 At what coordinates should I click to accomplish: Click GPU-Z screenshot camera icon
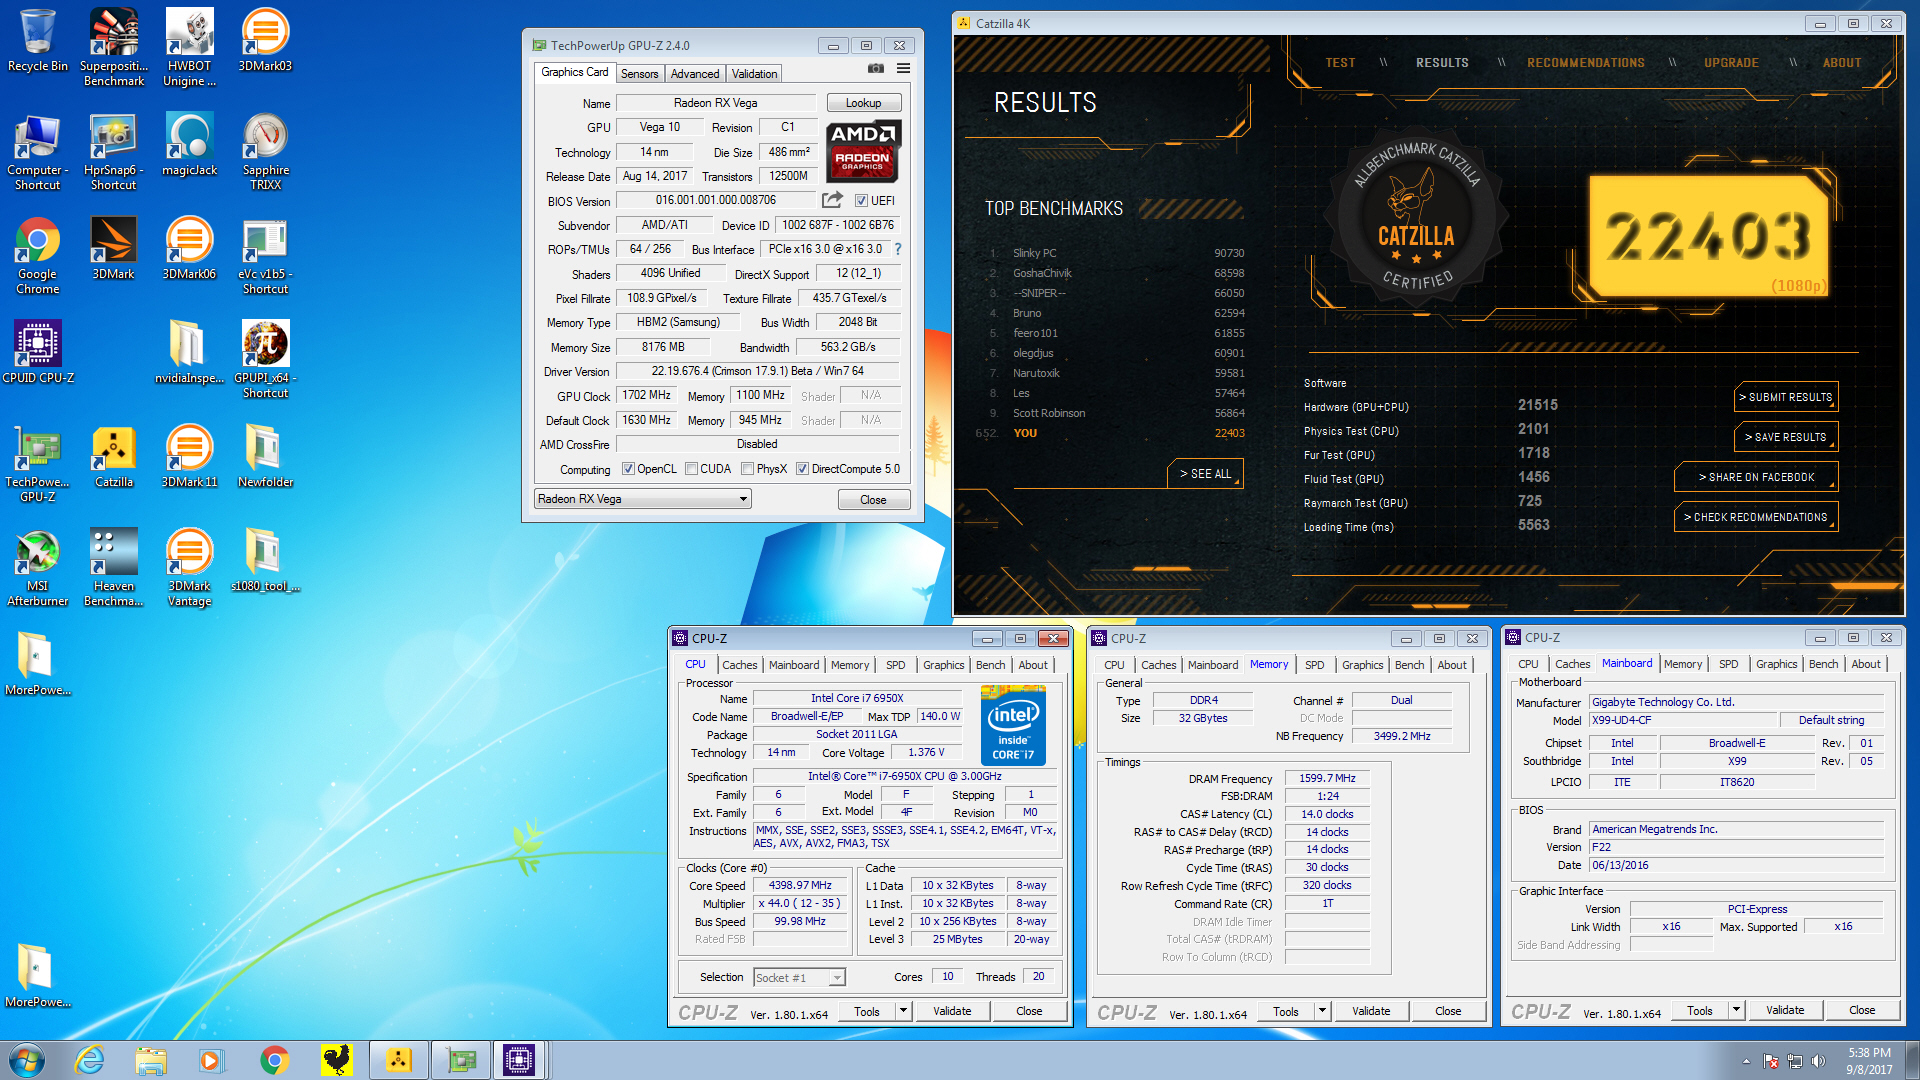[876, 69]
